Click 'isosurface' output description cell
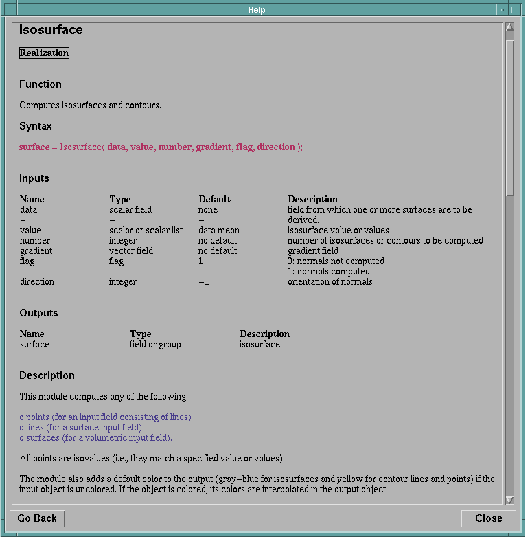Screen dimensions: 525x537 coord(260,344)
